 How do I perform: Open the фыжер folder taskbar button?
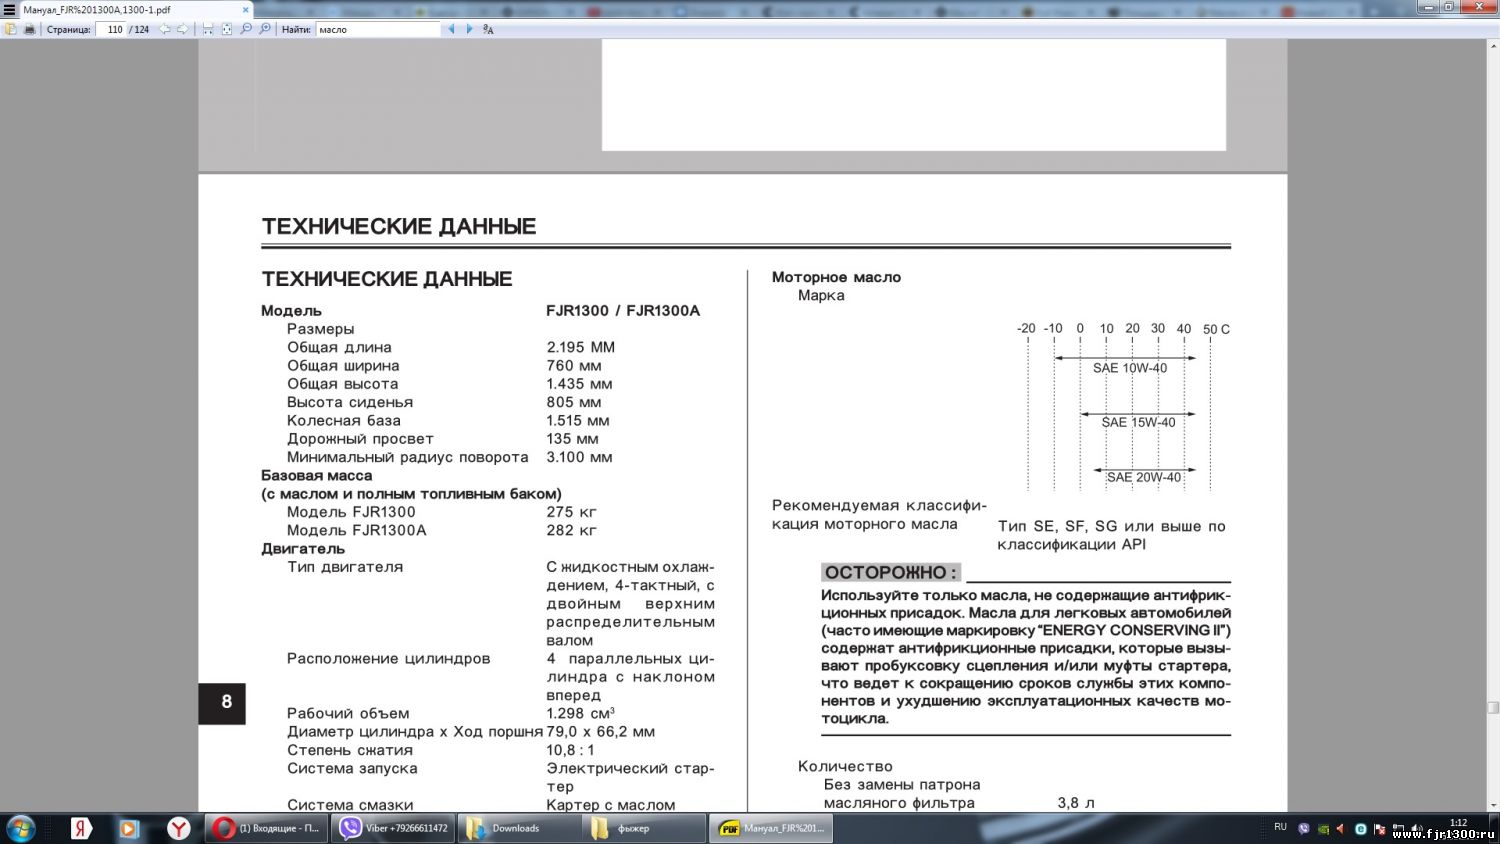click(645, 828)
